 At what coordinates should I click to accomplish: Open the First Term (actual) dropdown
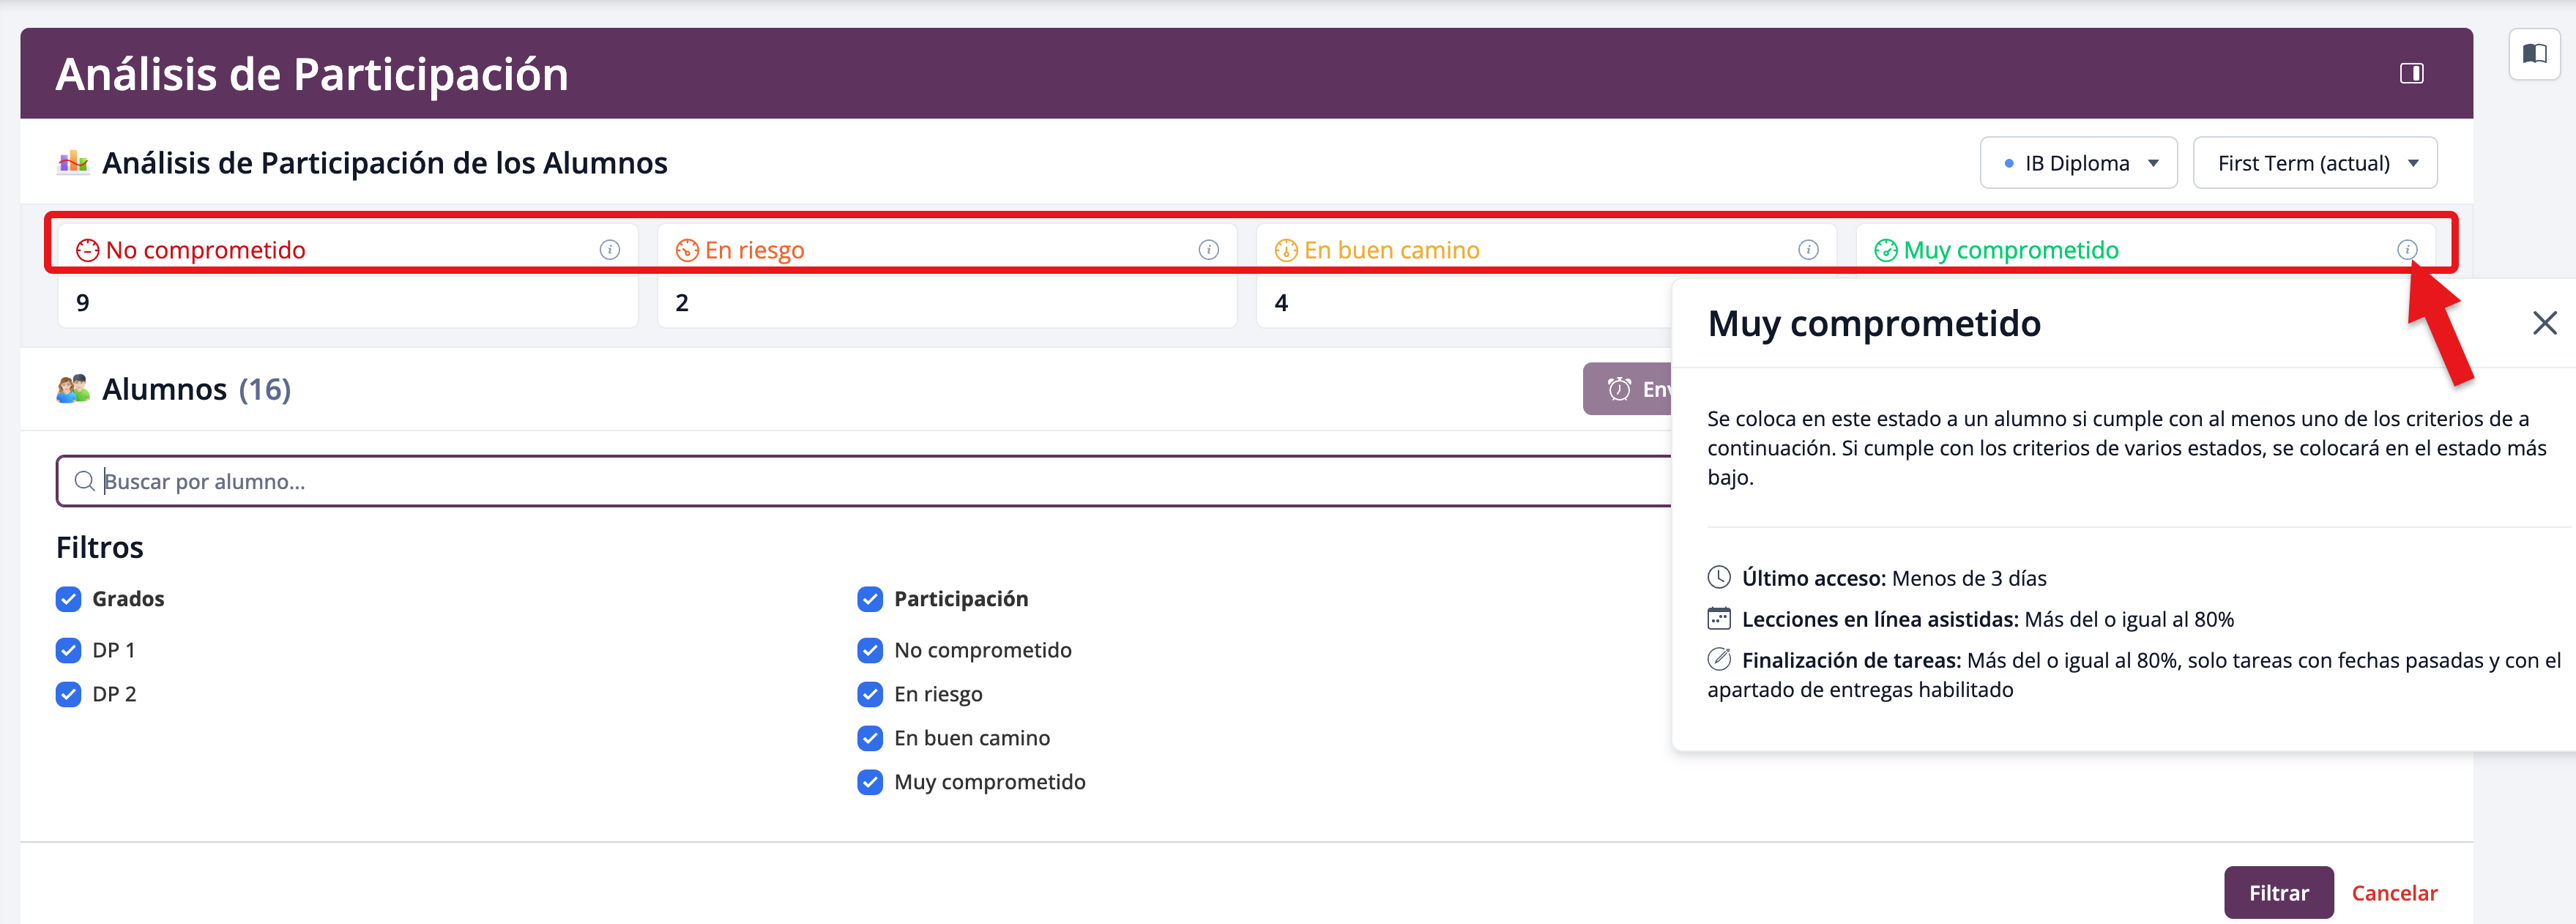[2314, 163]
